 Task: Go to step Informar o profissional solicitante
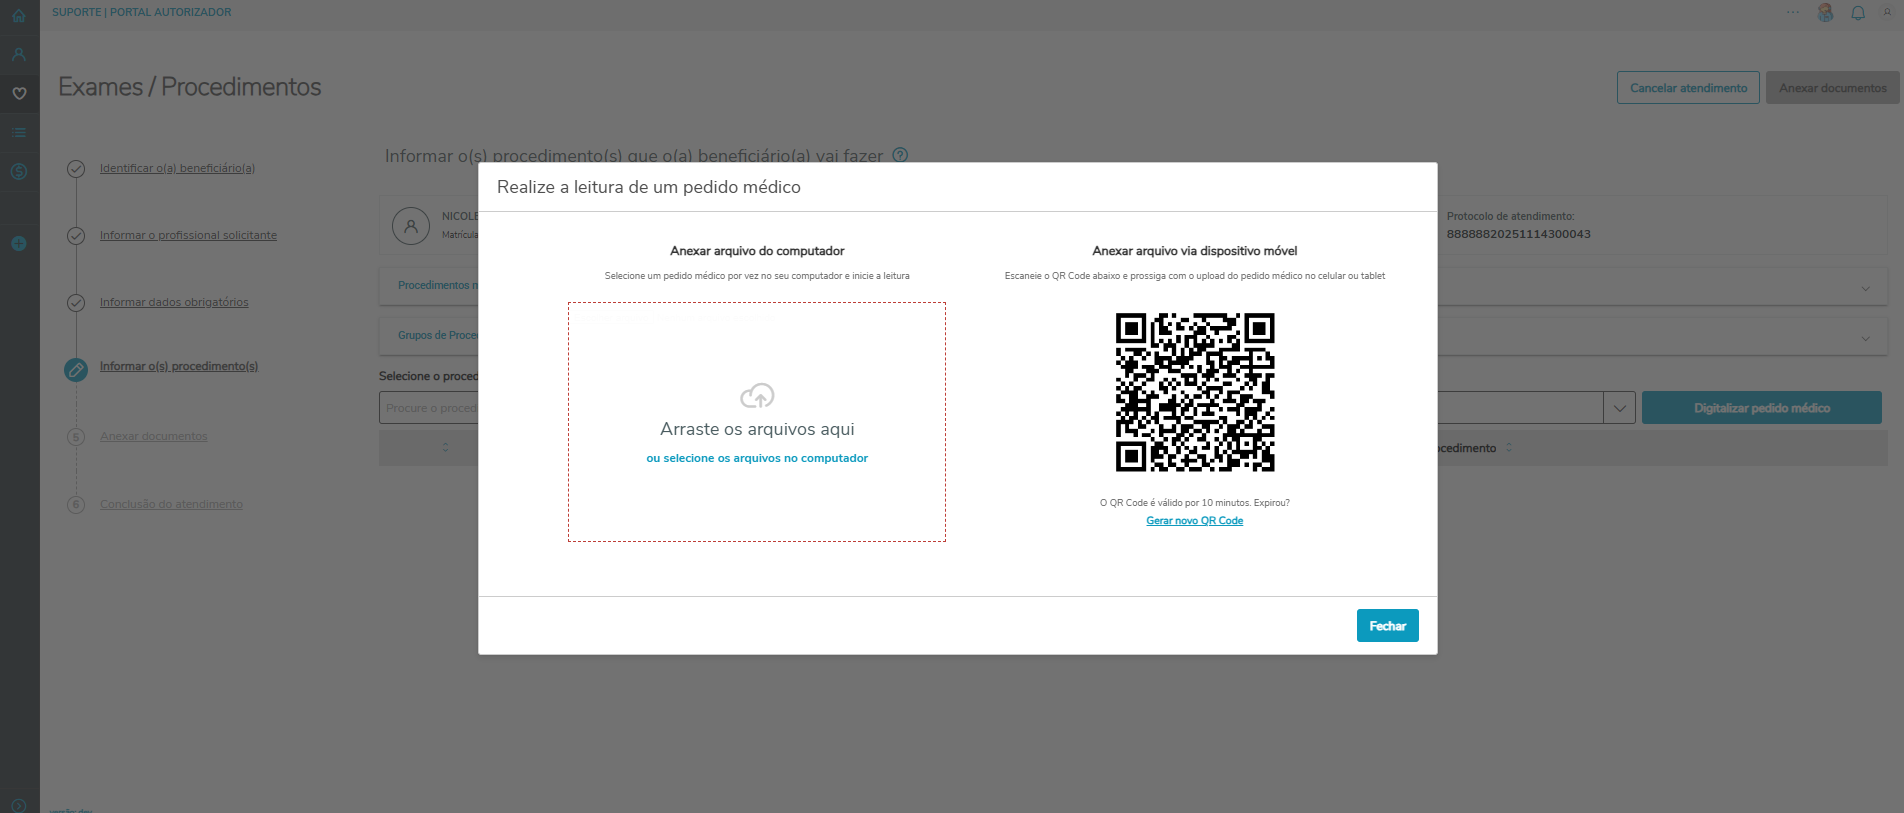[188, 235]
